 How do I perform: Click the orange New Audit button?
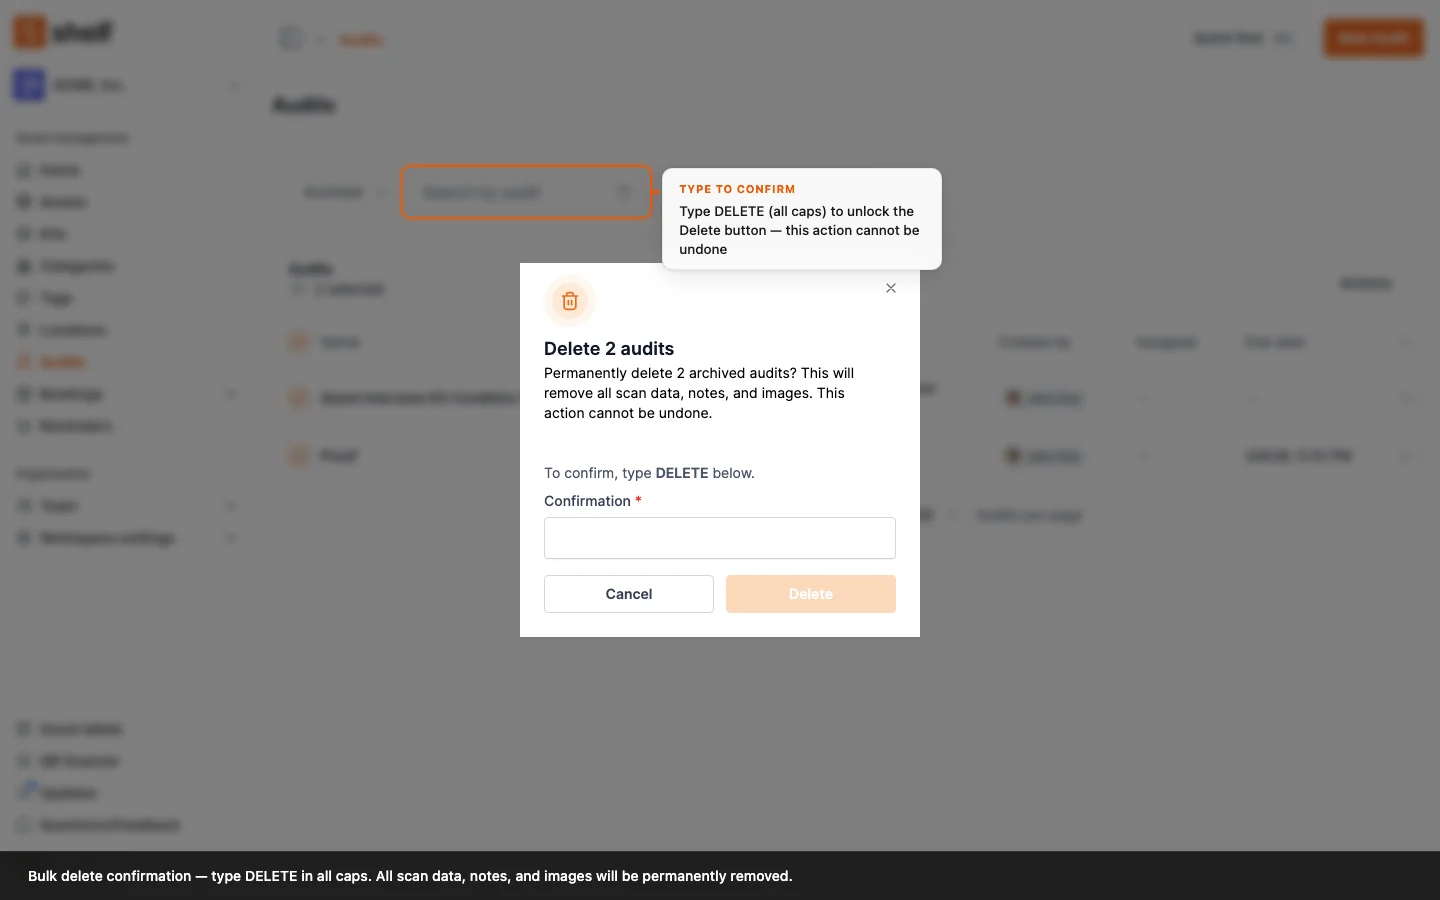coord(1374,38)
